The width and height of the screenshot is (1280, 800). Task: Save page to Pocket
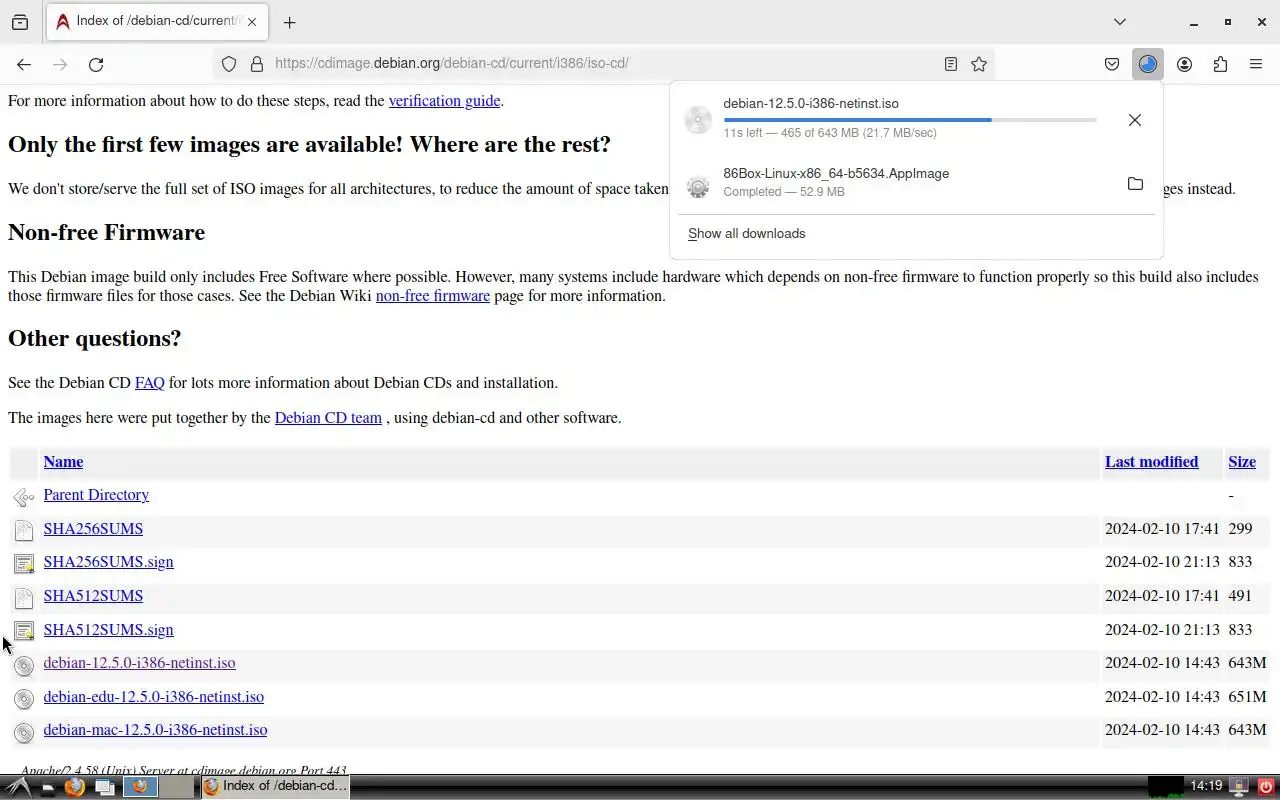[1112, 64]
